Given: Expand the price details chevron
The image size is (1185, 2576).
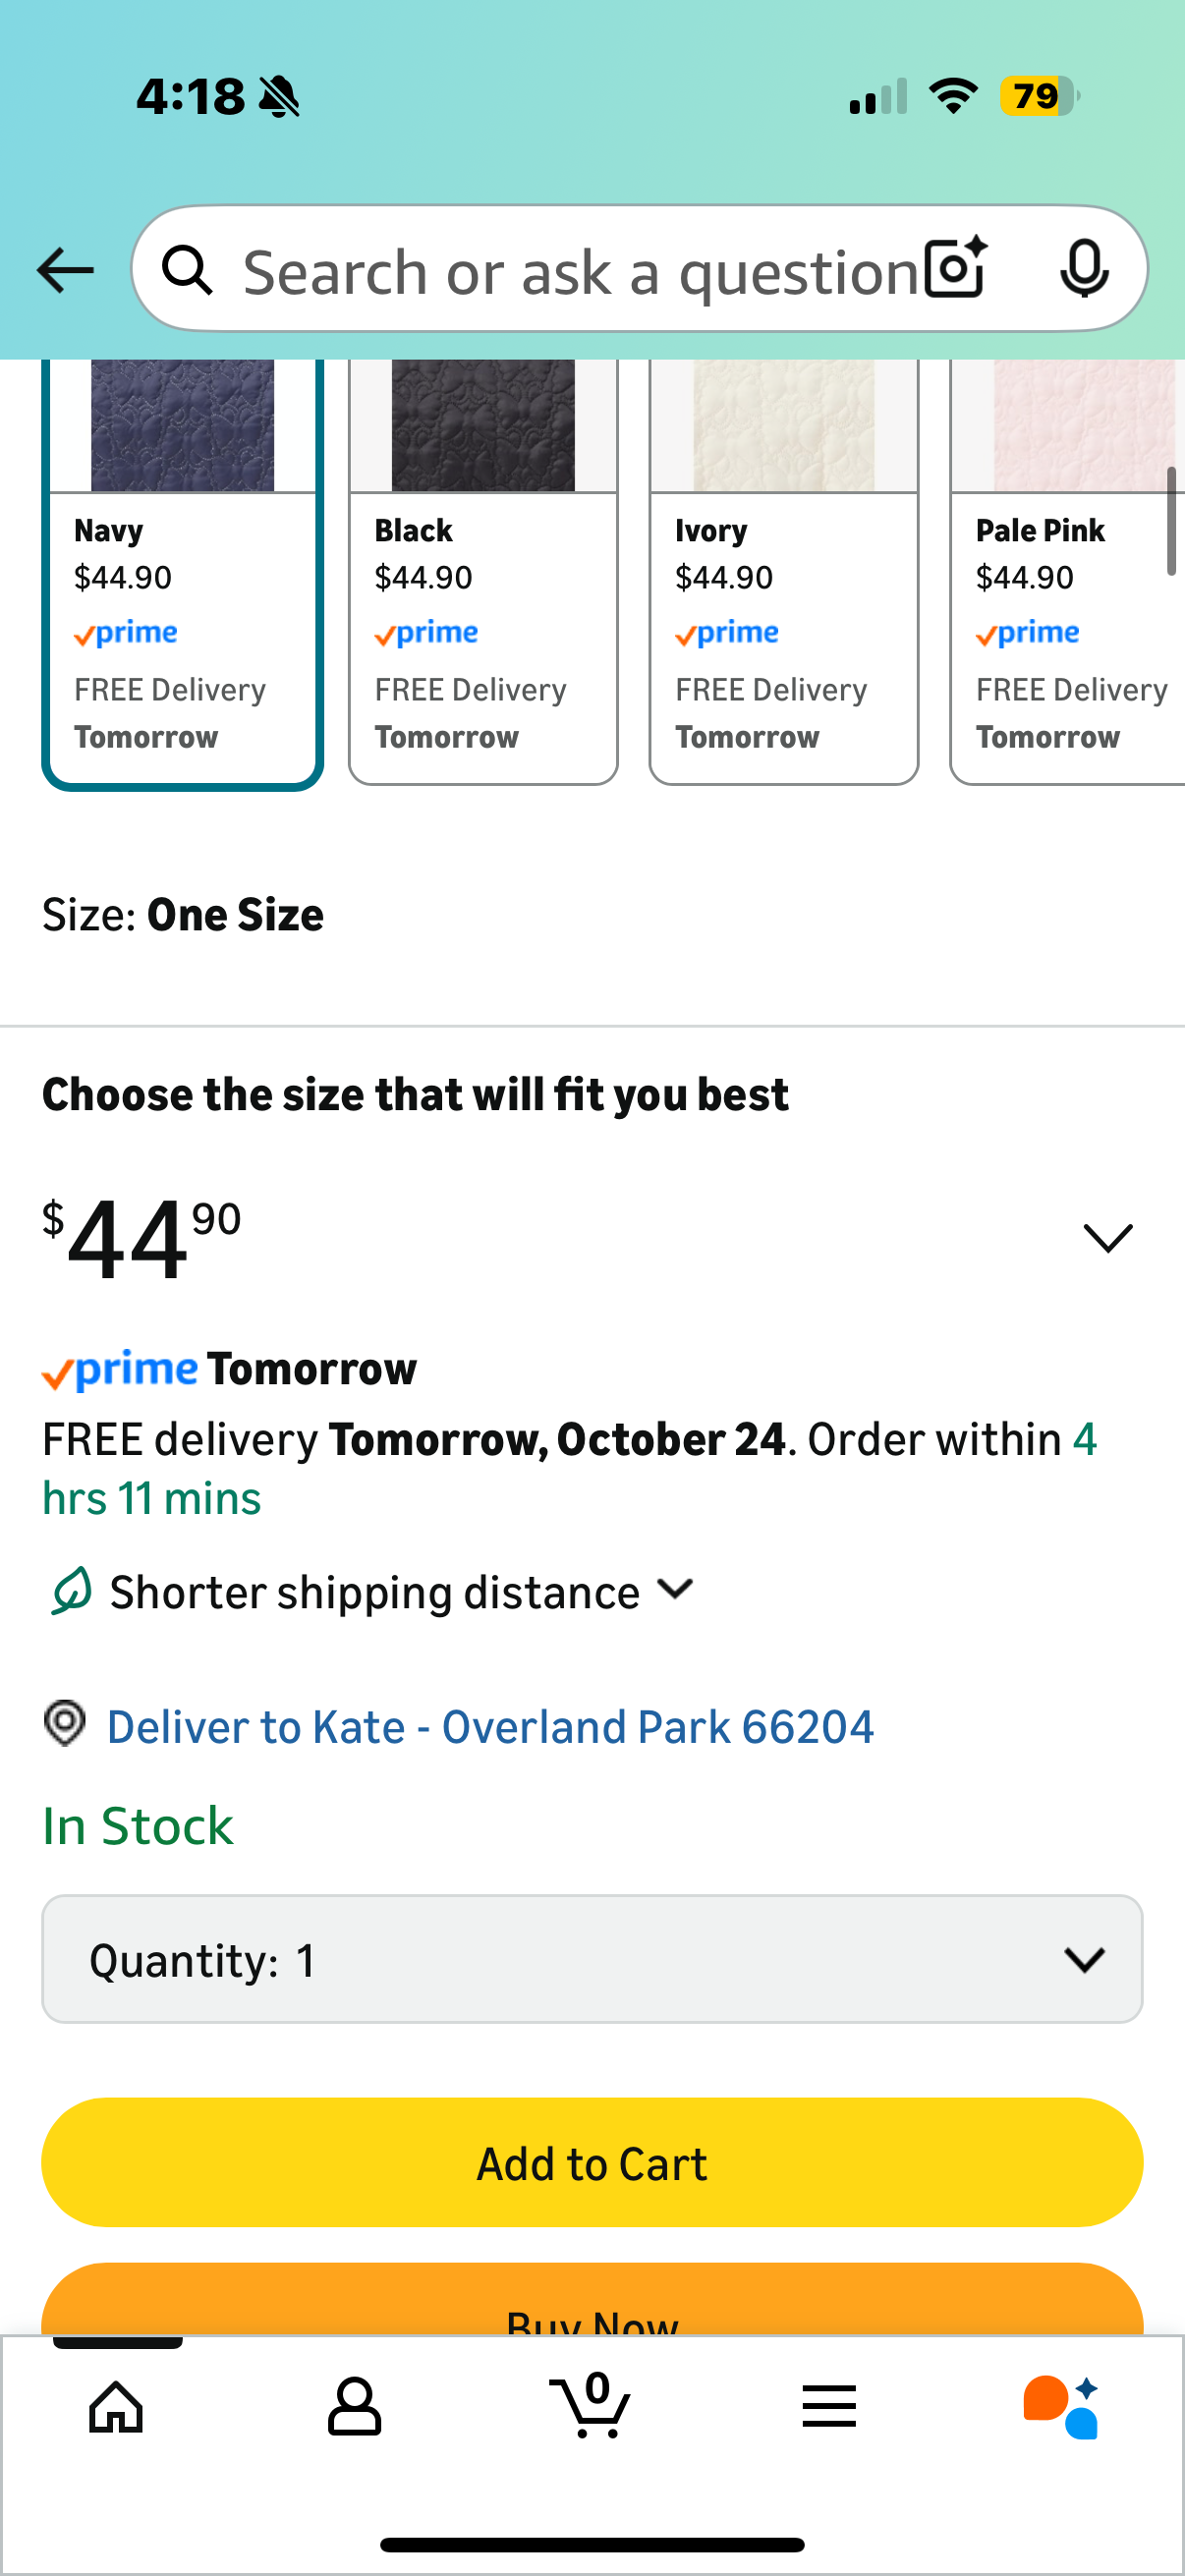Looking at the screenshot, I should 1107,1238.
